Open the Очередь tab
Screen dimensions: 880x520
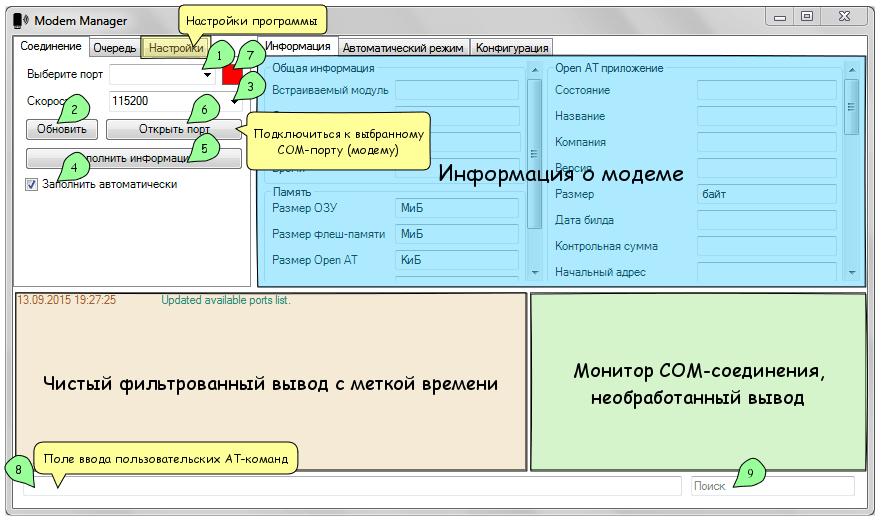pos(114,48)
